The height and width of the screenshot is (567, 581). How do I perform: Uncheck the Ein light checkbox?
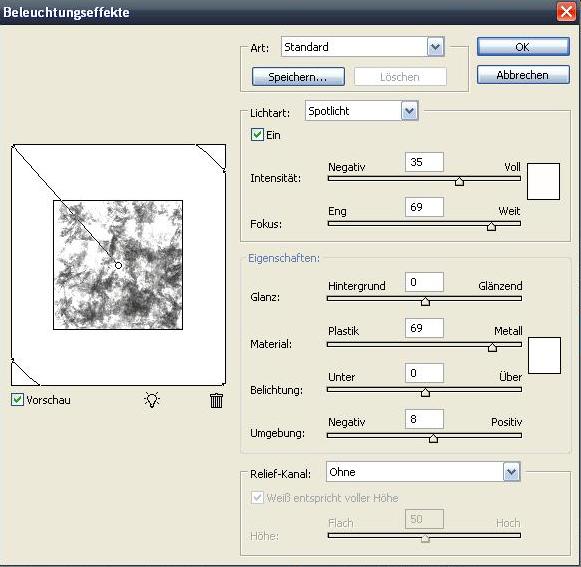coord(257,135)
